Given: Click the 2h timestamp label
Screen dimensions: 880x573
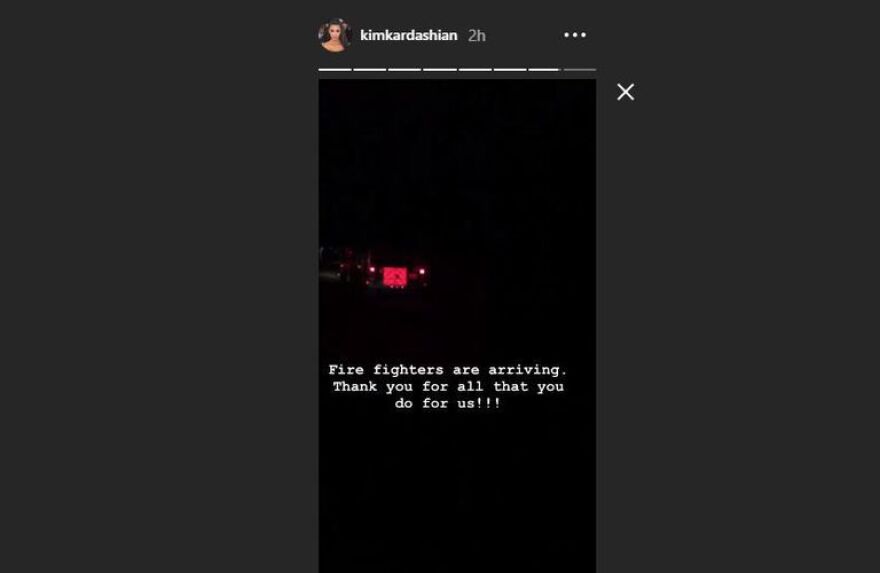Looking at the screenshot, I should tap(476, 35).
